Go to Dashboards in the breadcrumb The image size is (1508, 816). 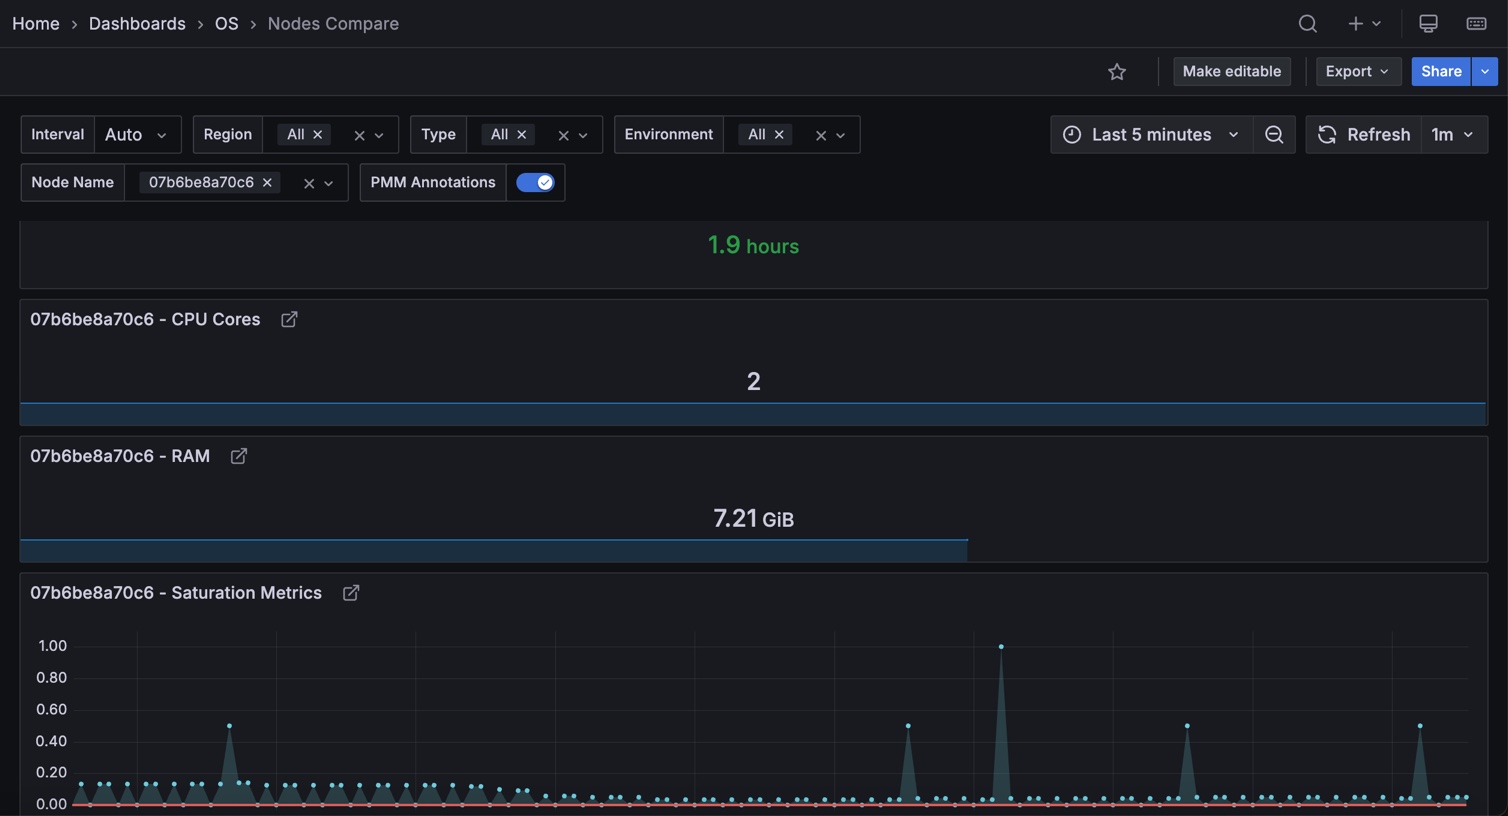137,24
